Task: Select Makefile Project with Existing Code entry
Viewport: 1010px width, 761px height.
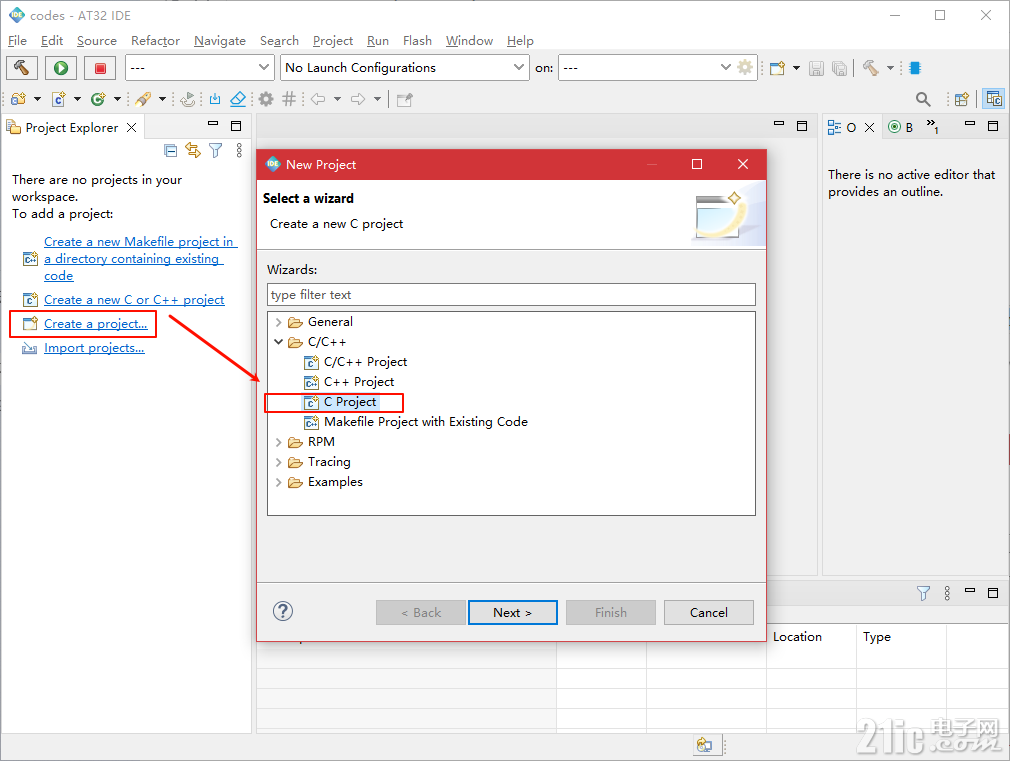Action: pyautogui.click(x=426, y=422)
